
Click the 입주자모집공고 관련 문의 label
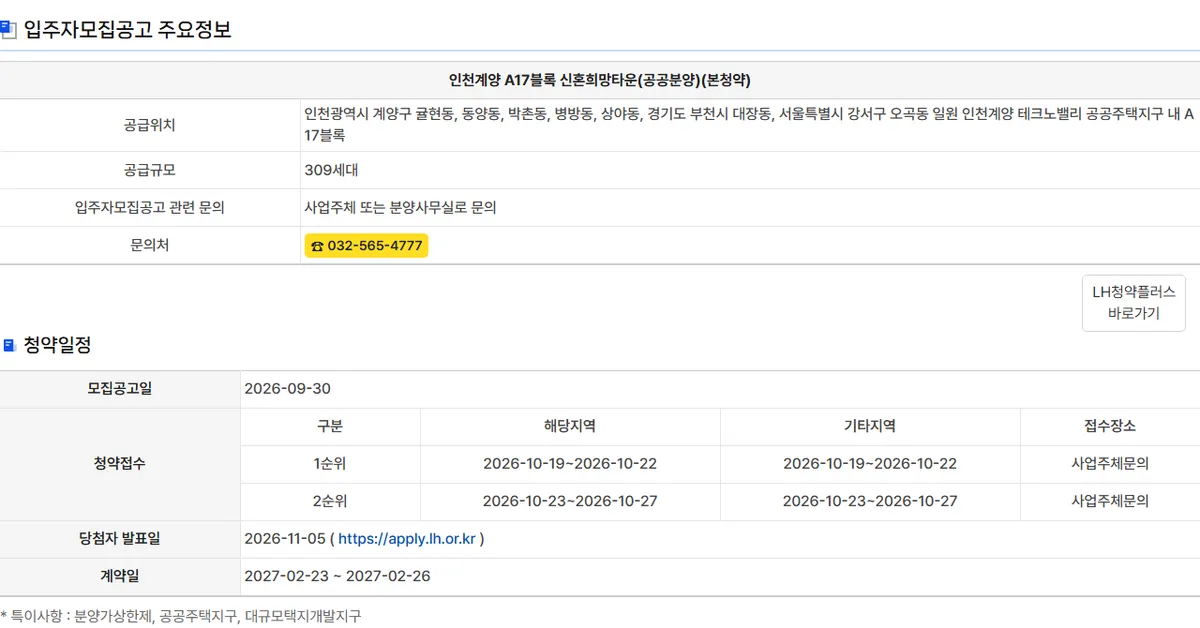150,208
